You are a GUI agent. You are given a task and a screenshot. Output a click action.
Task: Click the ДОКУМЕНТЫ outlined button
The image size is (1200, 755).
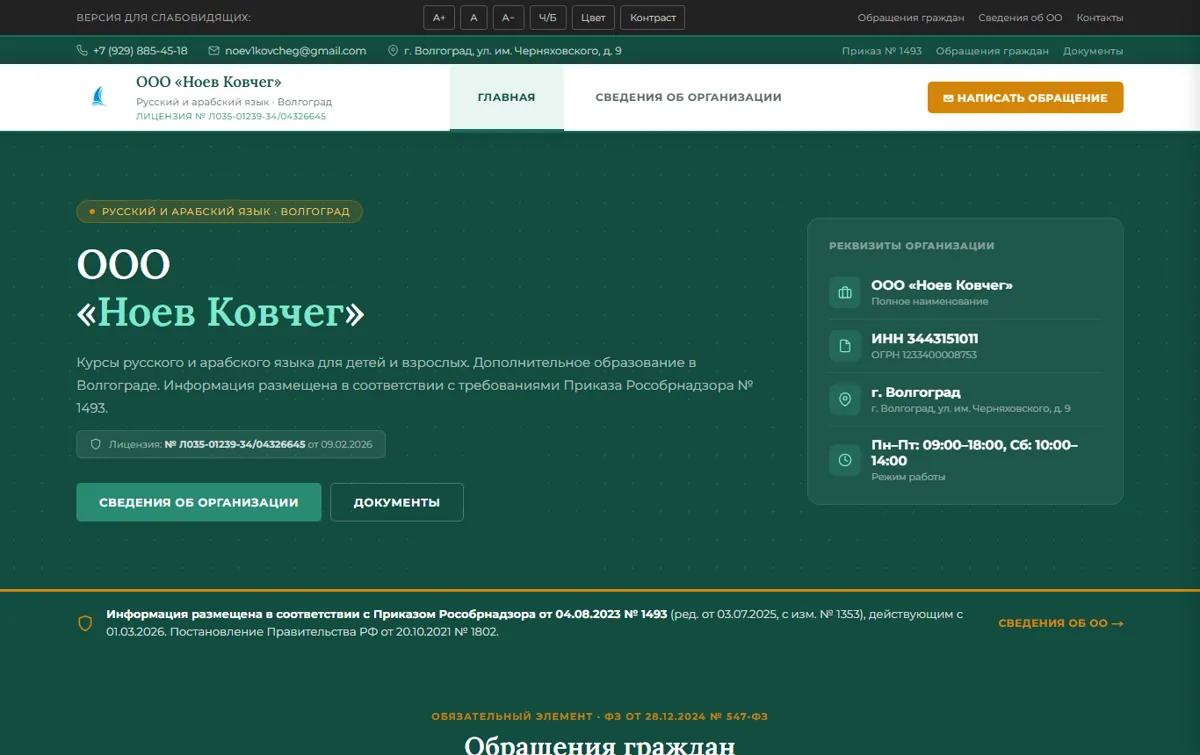tap(397, 502)
